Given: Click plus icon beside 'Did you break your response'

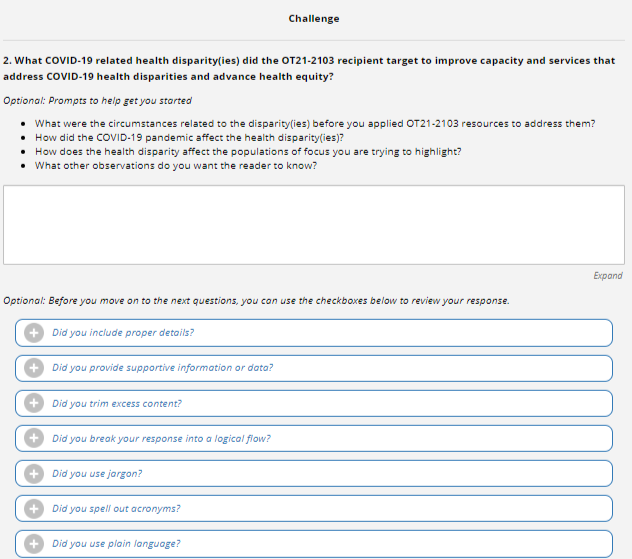Looking at the screenshot, I should point(33,438).
